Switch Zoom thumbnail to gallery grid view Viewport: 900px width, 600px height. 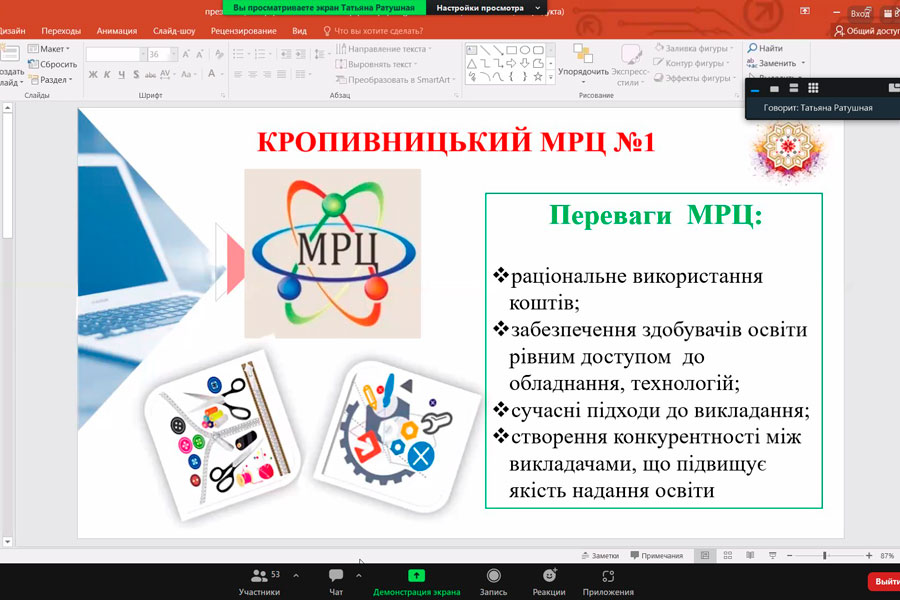[x=813, y=88]
